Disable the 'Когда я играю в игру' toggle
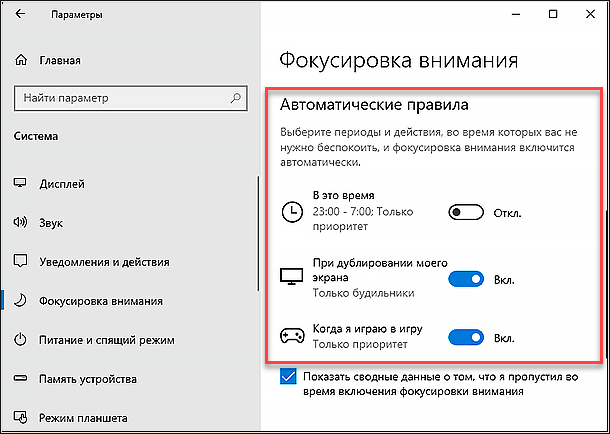 coord(465,337)
